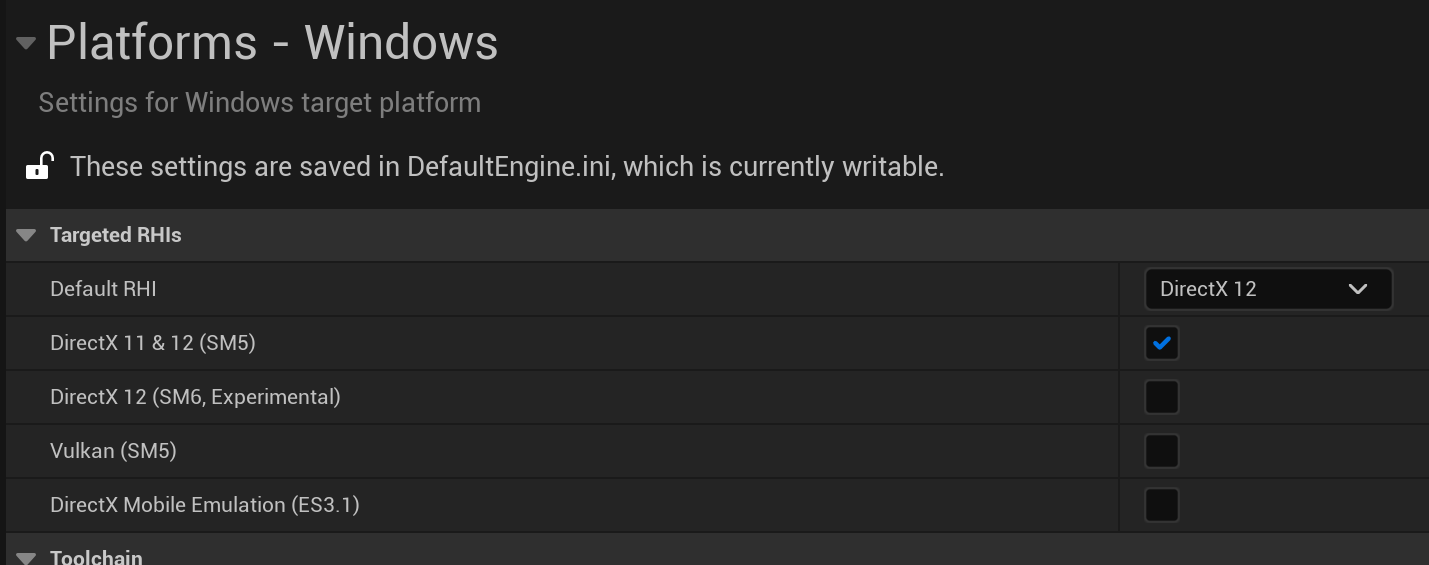This screenshot has height=565, width=1429.
Task: Click the DefaultEngine.ini writable status message
Action: (x=507, y=166)
